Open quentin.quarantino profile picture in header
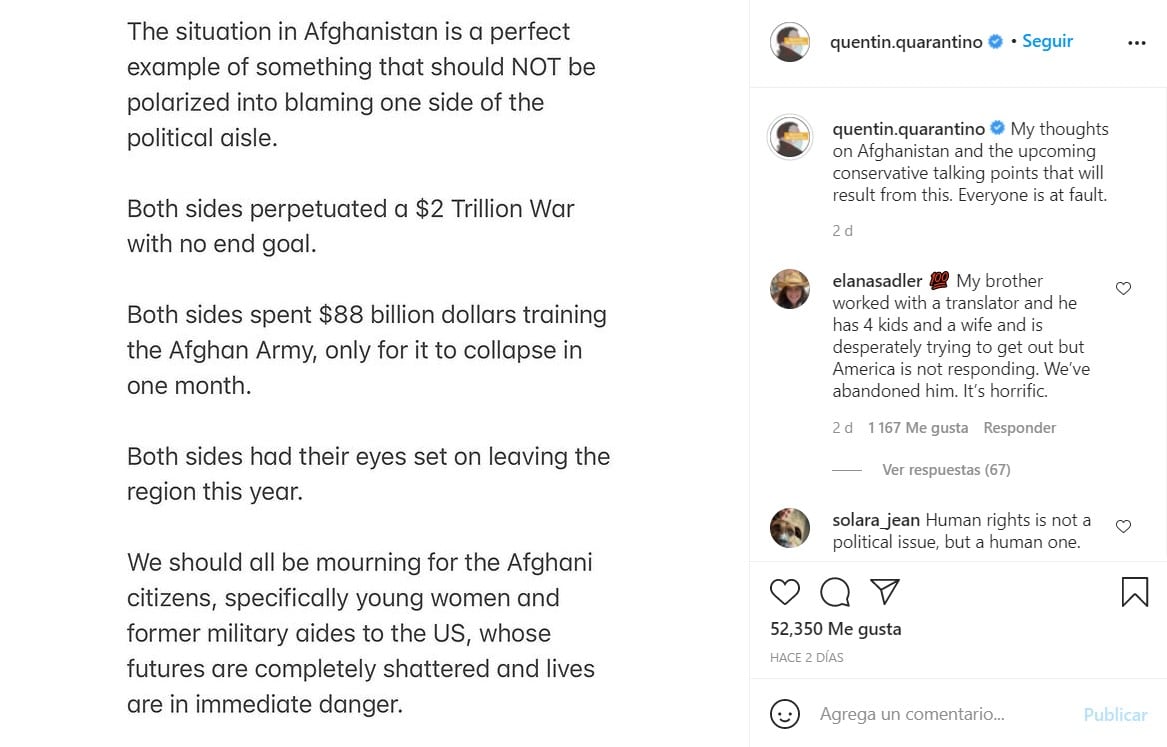Image resolution: width=1167 pixels, height=747 pixels. coord(789,42)
